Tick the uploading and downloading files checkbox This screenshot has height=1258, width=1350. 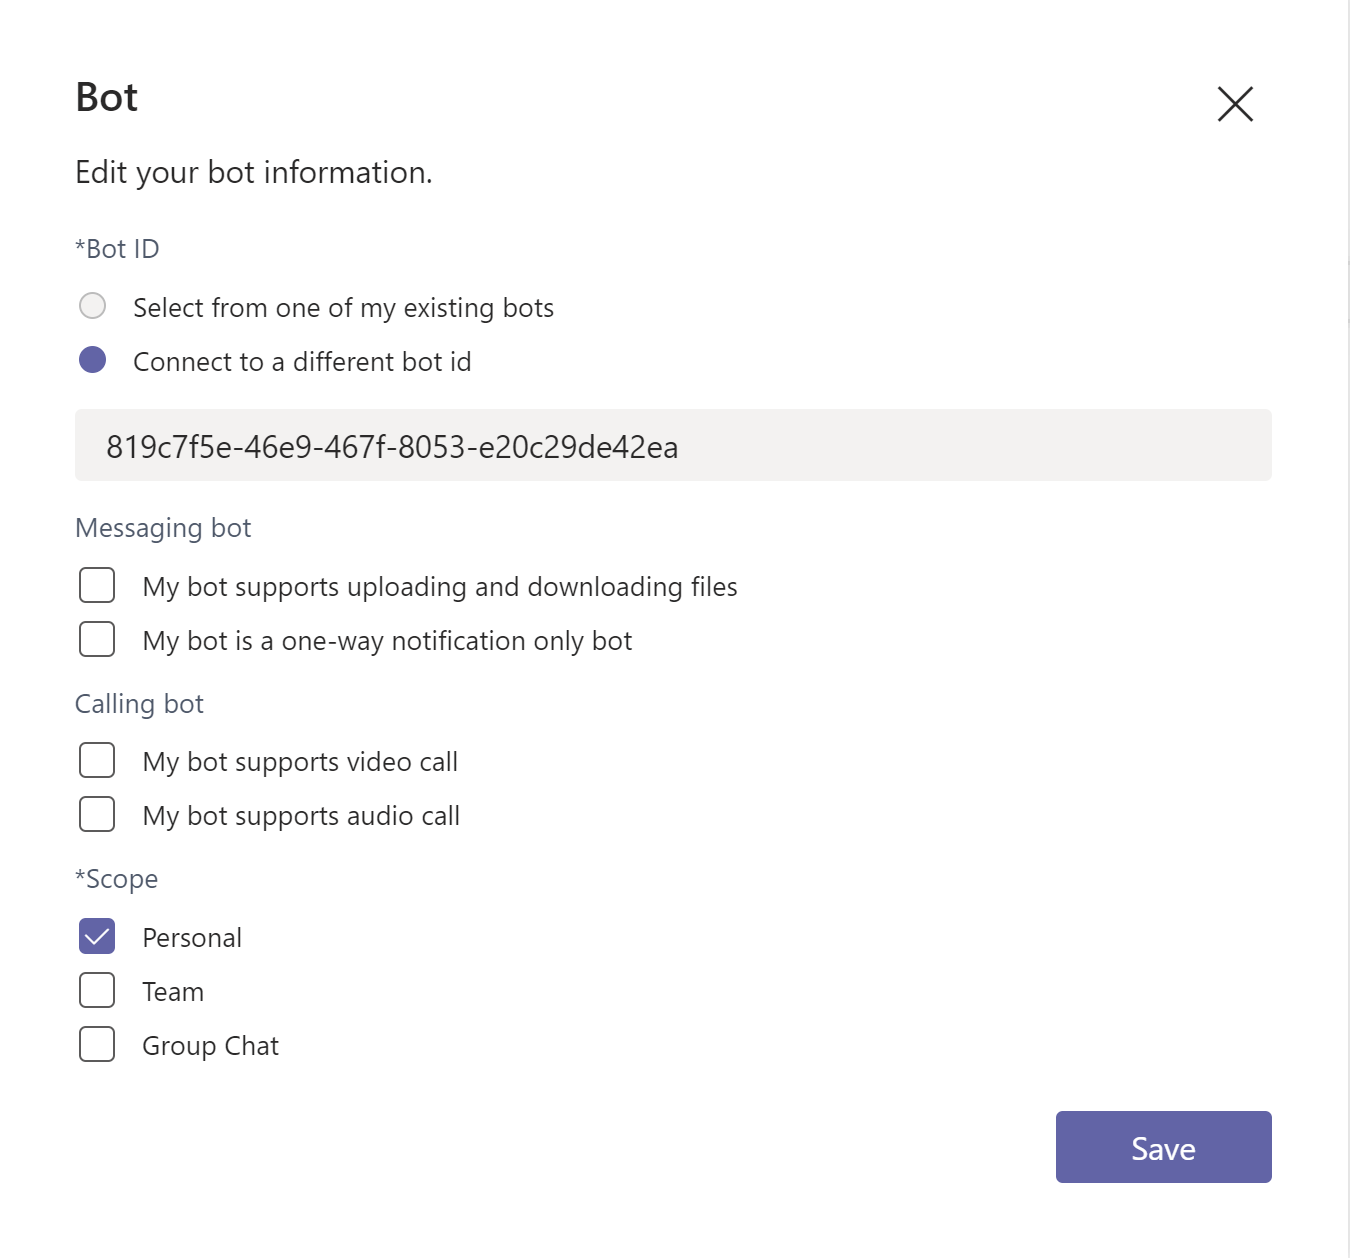coord(97,585)
